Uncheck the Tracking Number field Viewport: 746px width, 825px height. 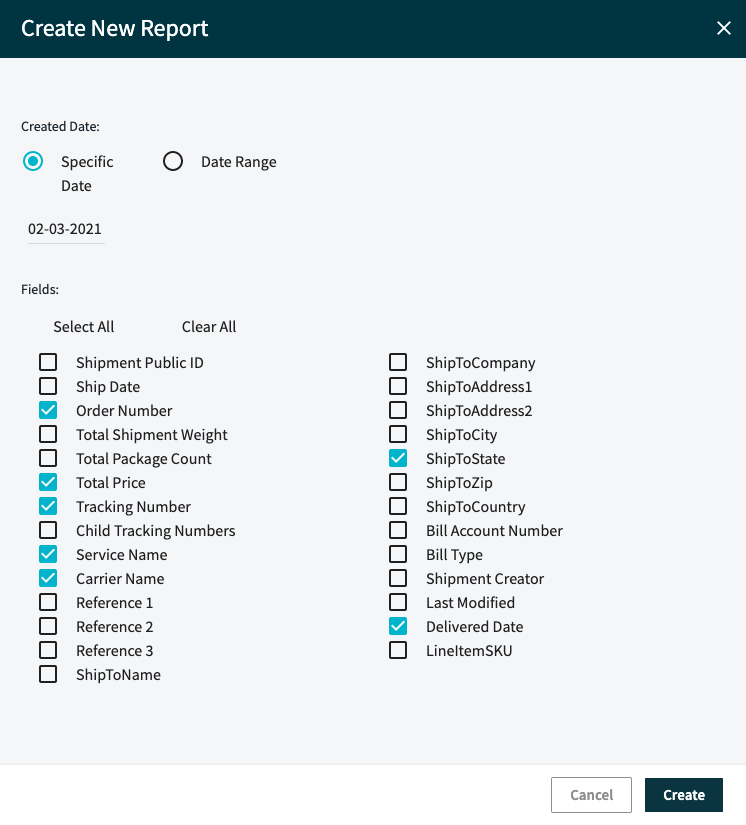tap(47, 506)
